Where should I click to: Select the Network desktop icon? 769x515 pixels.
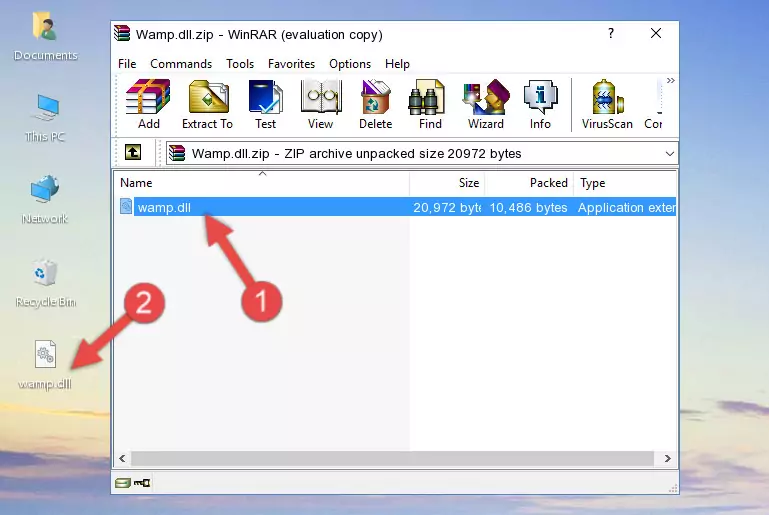tap(45, 200)
